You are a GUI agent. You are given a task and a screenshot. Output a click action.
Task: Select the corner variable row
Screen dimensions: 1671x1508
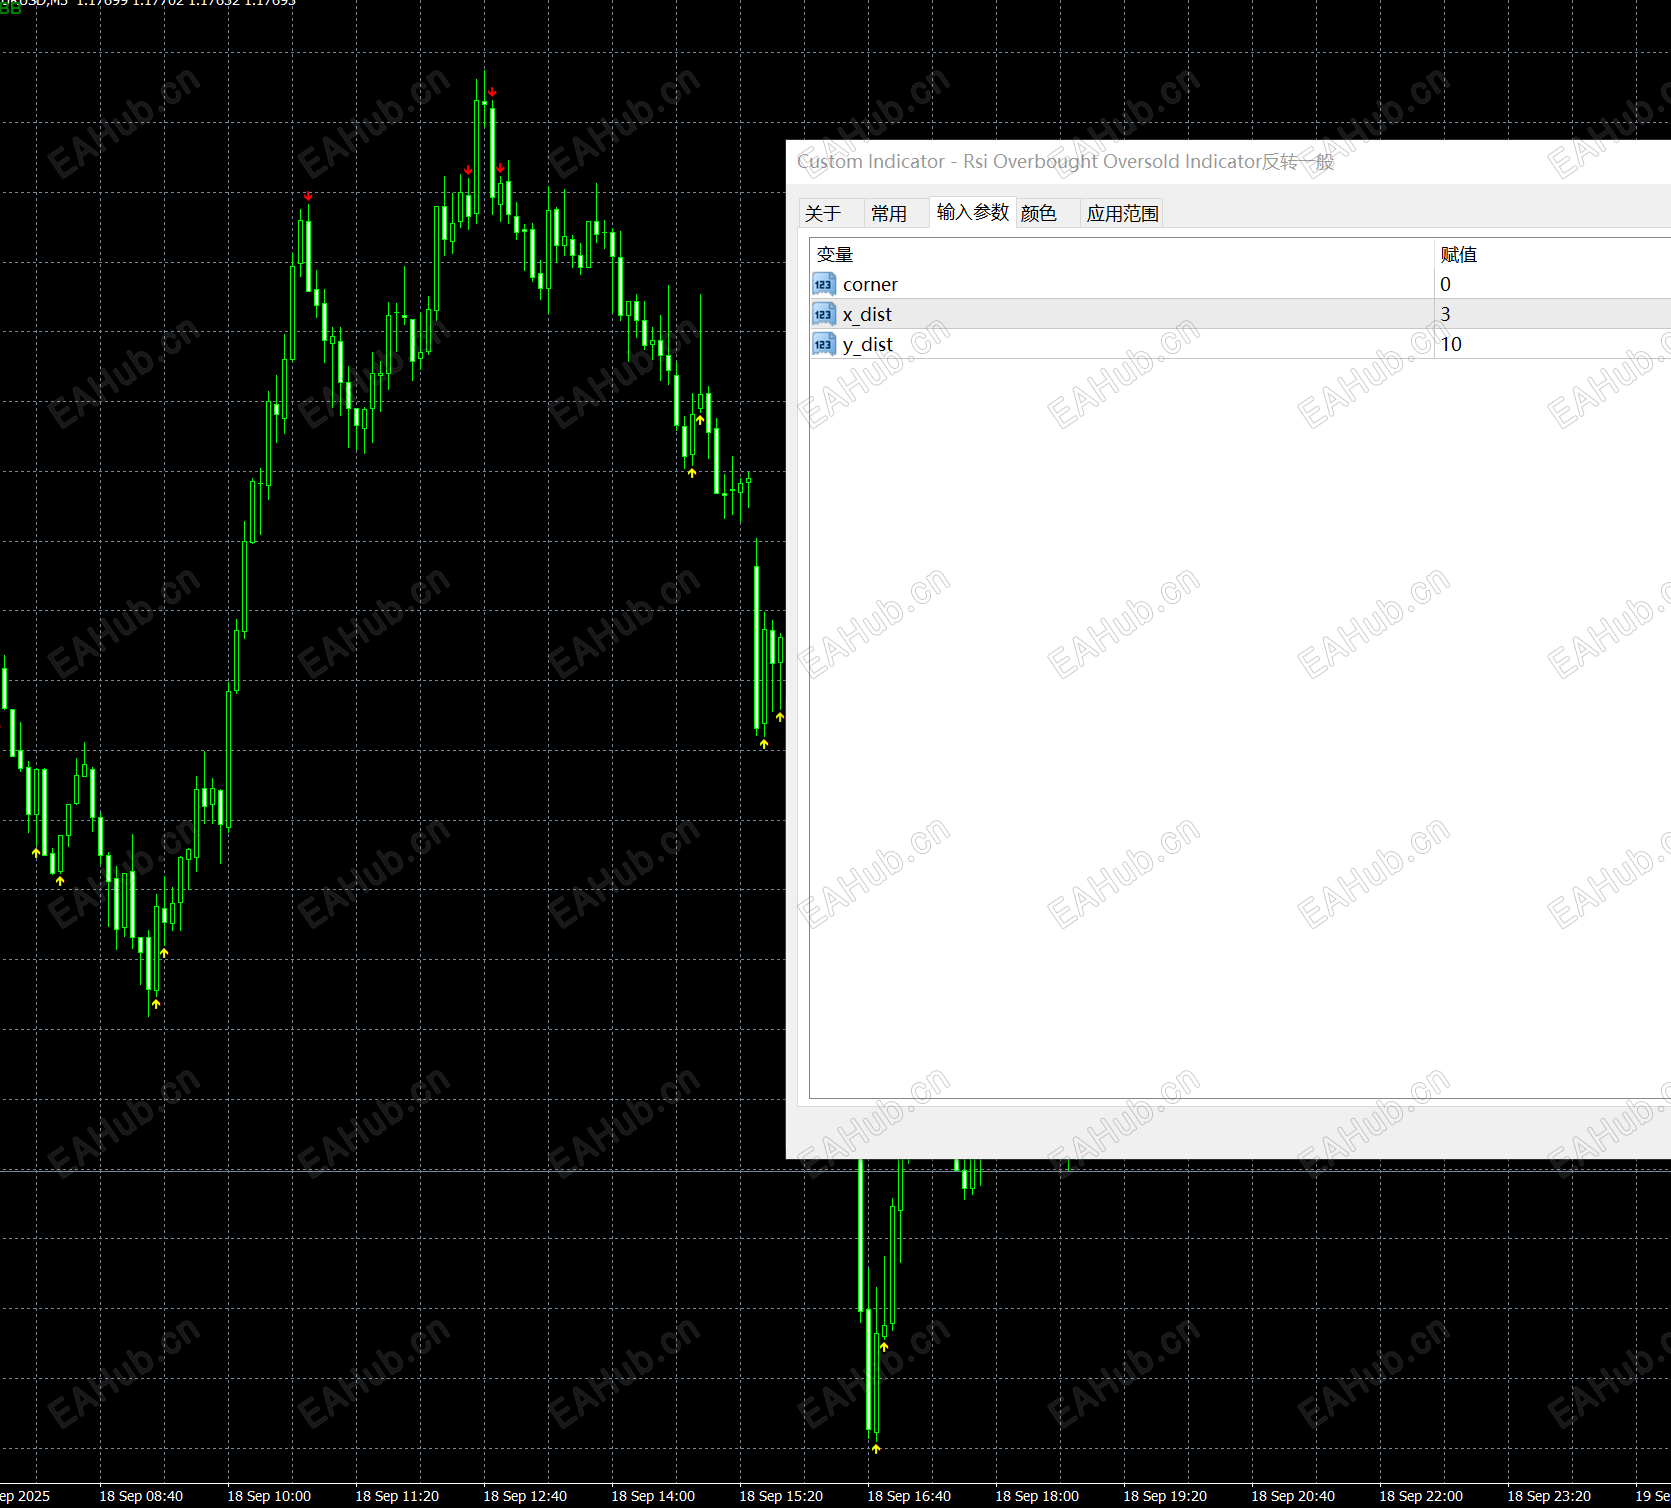1240,284
